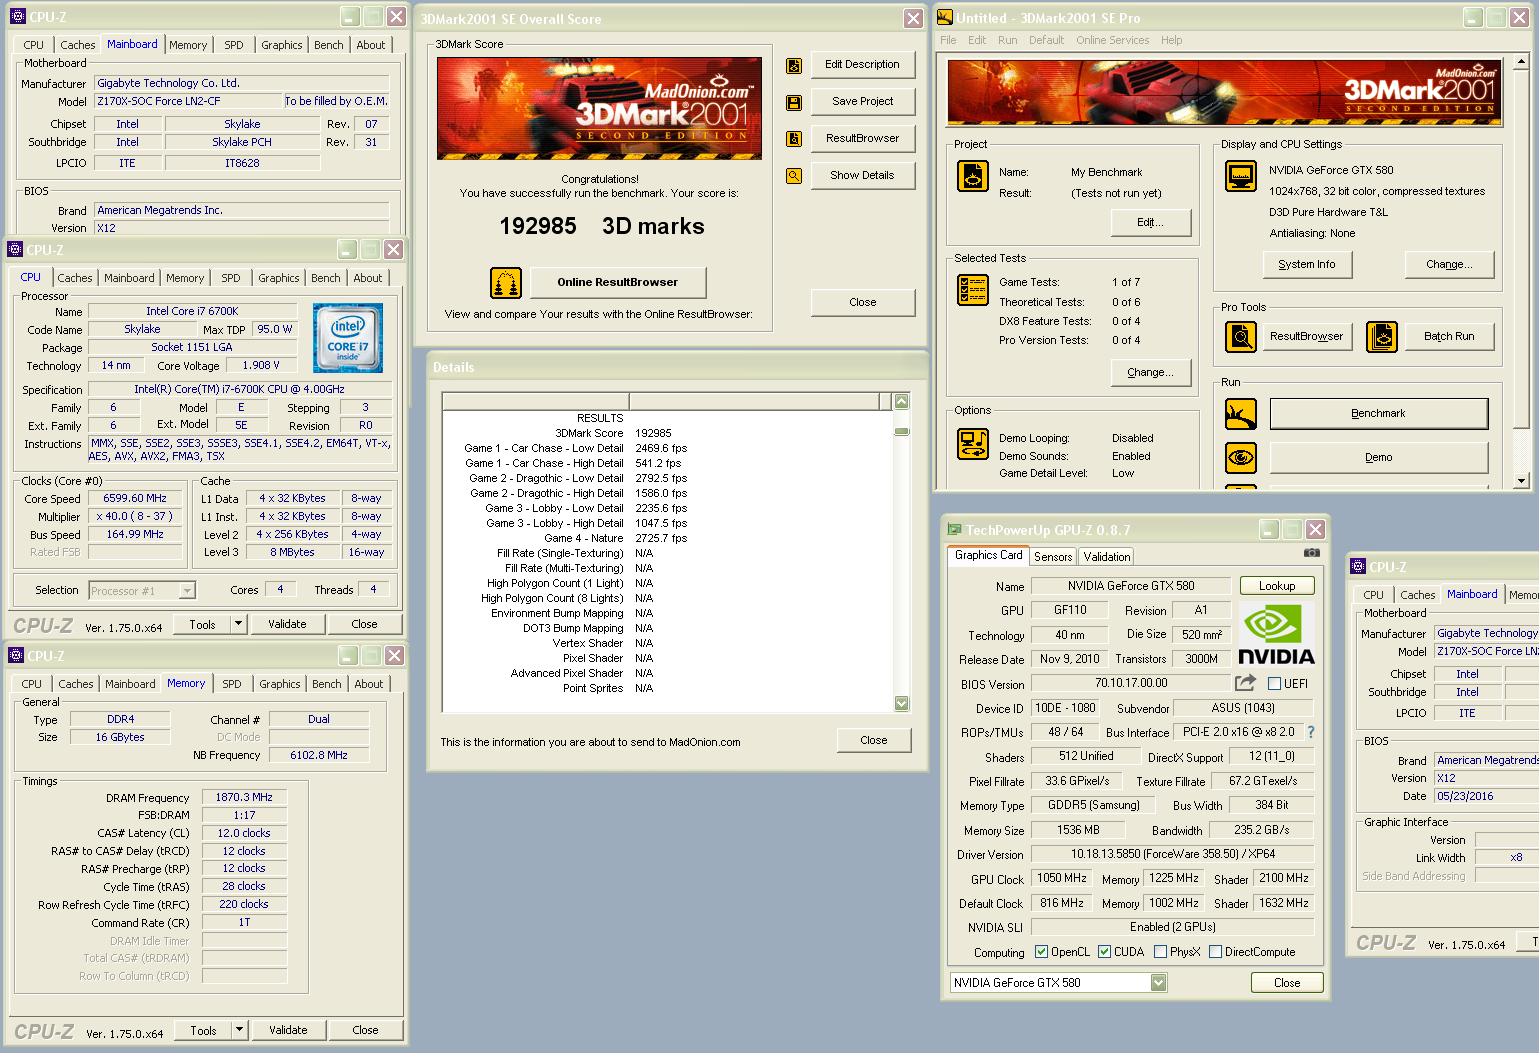Click Details list scrollbar down arrow
This screenshot has width=1539, height=1053.
point(901,703)
